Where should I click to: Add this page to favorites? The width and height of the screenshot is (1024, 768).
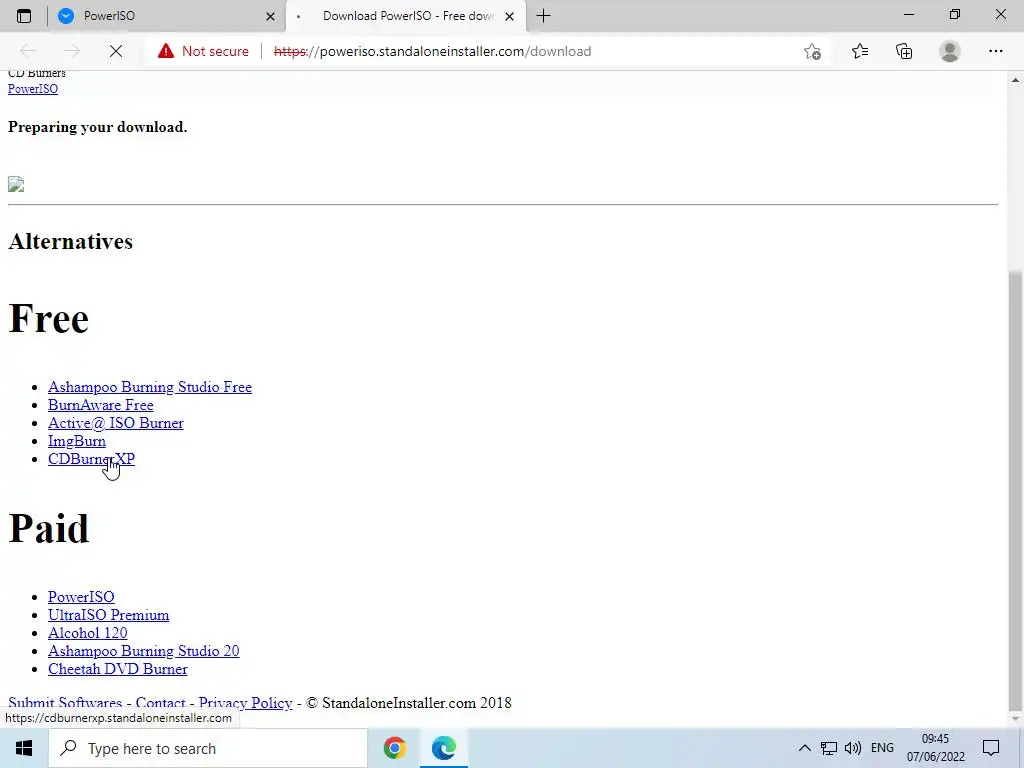(812, 51)
